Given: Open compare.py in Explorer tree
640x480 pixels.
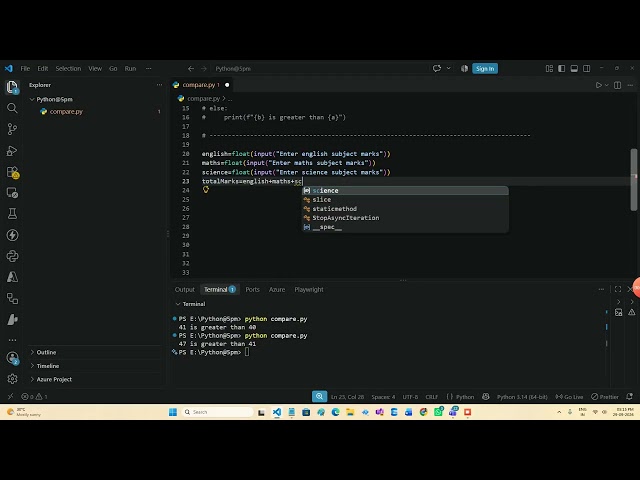Looking at the screenshot, I should coord(66,111).
